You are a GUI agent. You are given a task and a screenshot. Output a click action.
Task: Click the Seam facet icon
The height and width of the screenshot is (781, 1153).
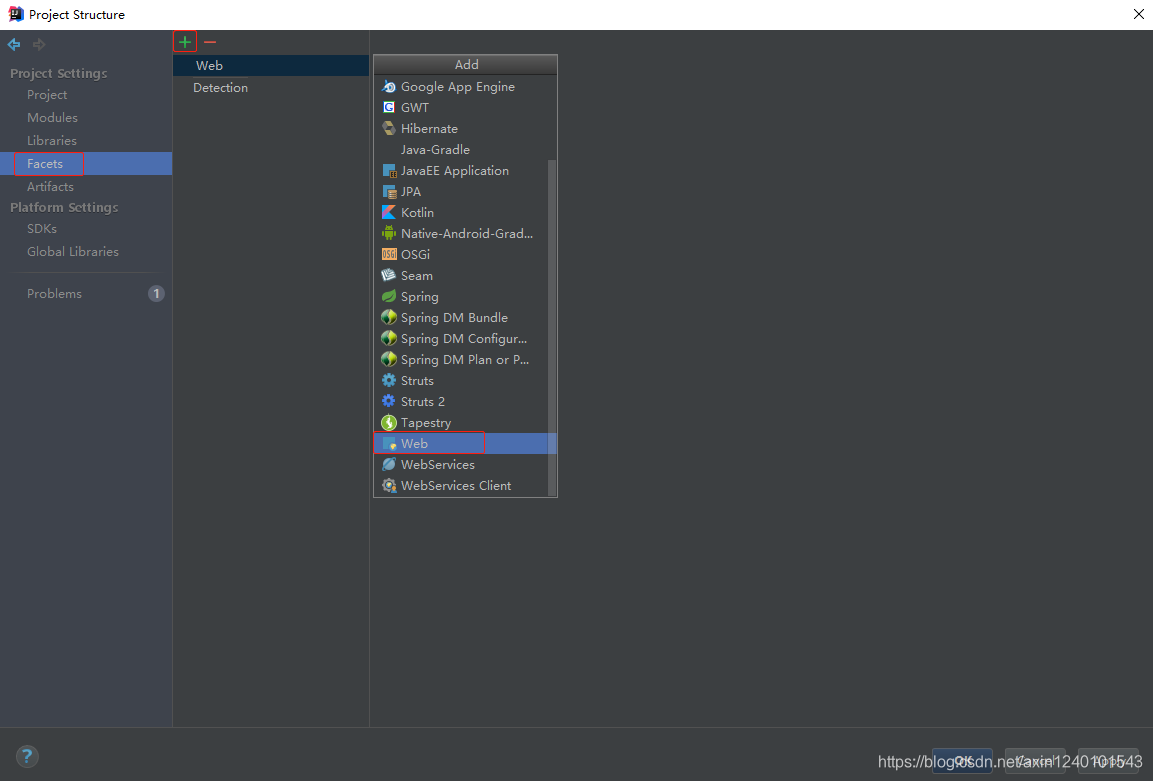click(x=389, y=276)
